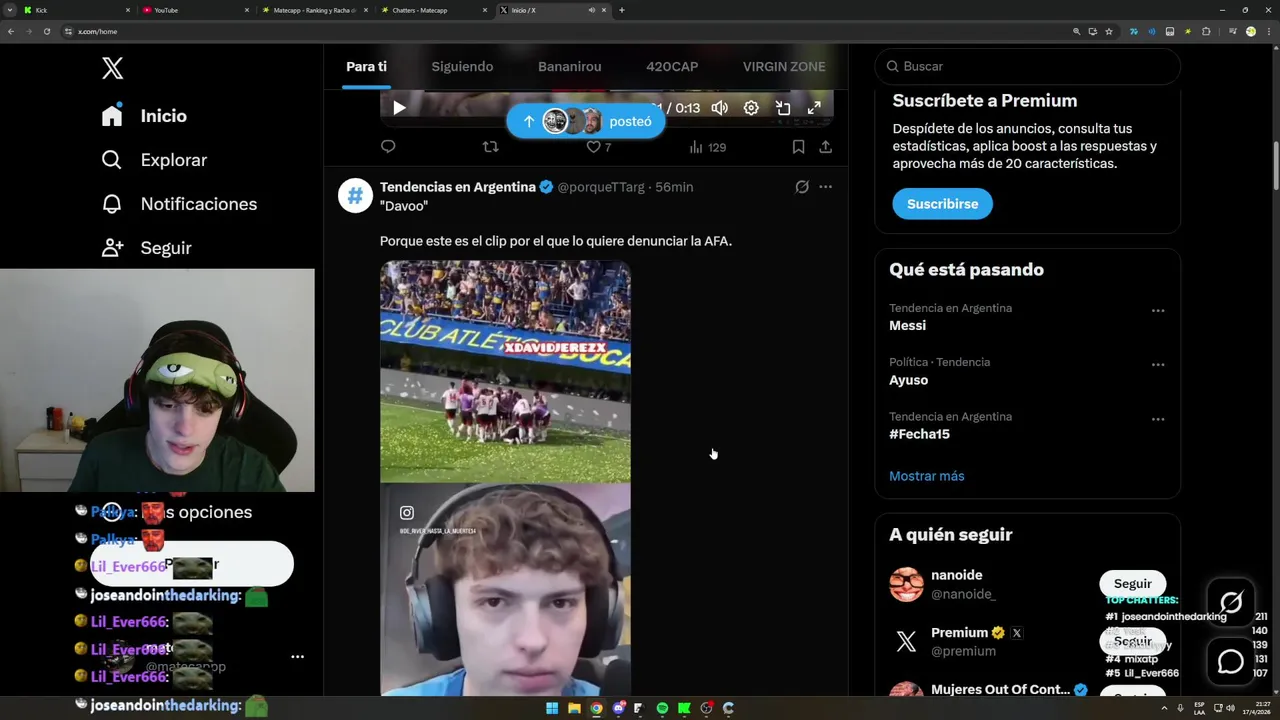Image resolution: width=1280 pixels, height=720 pixels.
Task: Click the X logo in sidebar
Action: click(x=112, y=68)
